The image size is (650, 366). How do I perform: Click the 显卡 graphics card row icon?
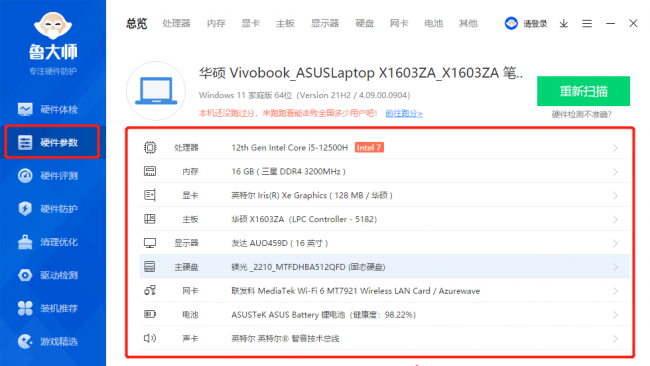(150, 195)
